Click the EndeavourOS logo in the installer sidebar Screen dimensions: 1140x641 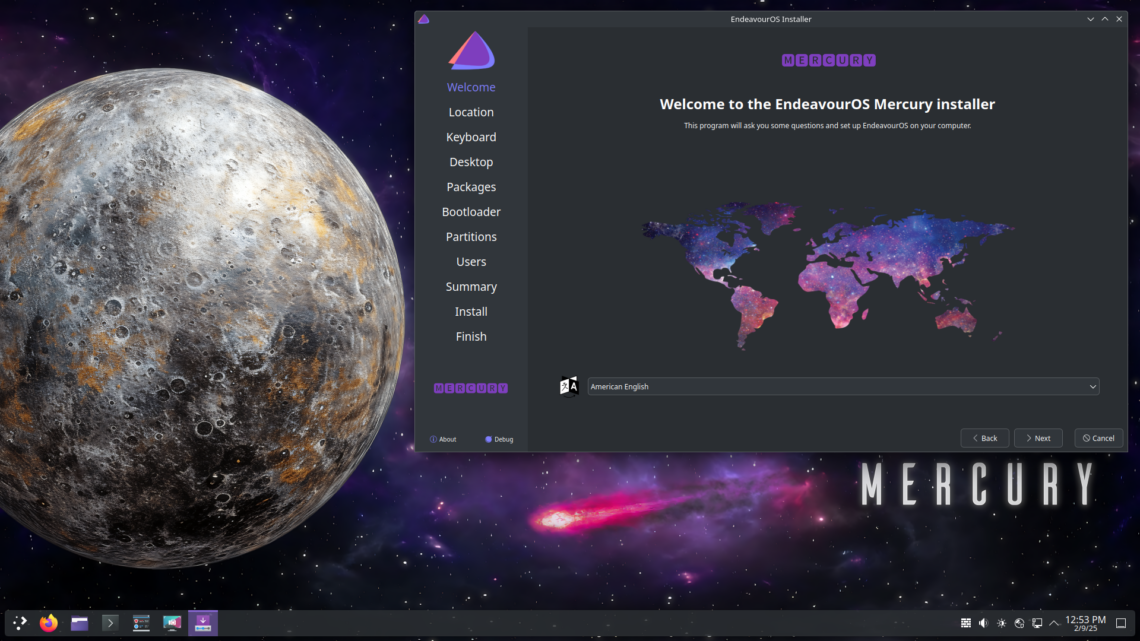coord(471,50)
